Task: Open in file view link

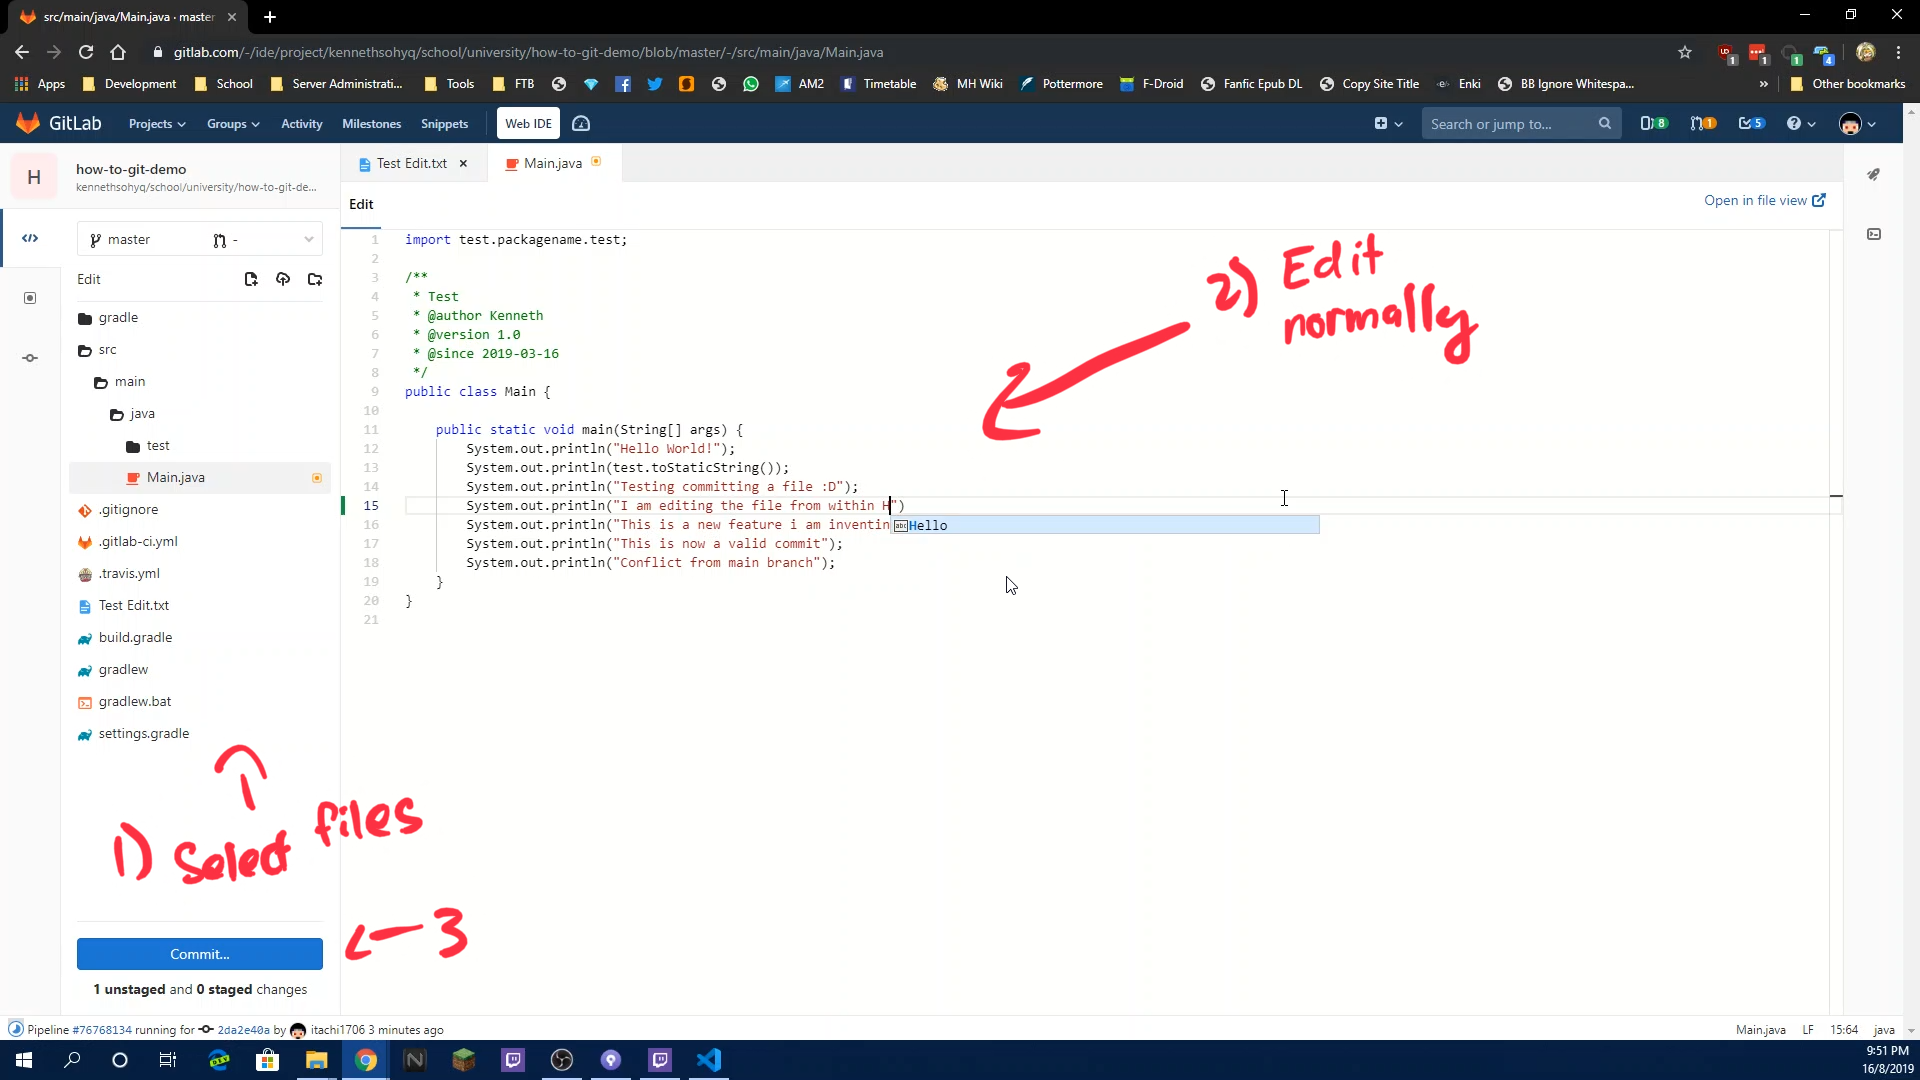Action: [1763, 200]
